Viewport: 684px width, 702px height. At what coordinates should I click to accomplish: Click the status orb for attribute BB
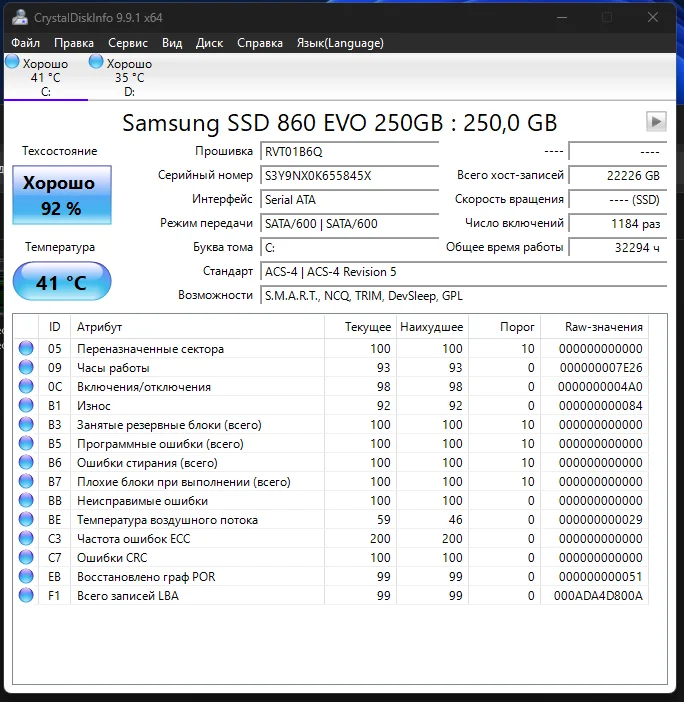pos(26,501)
